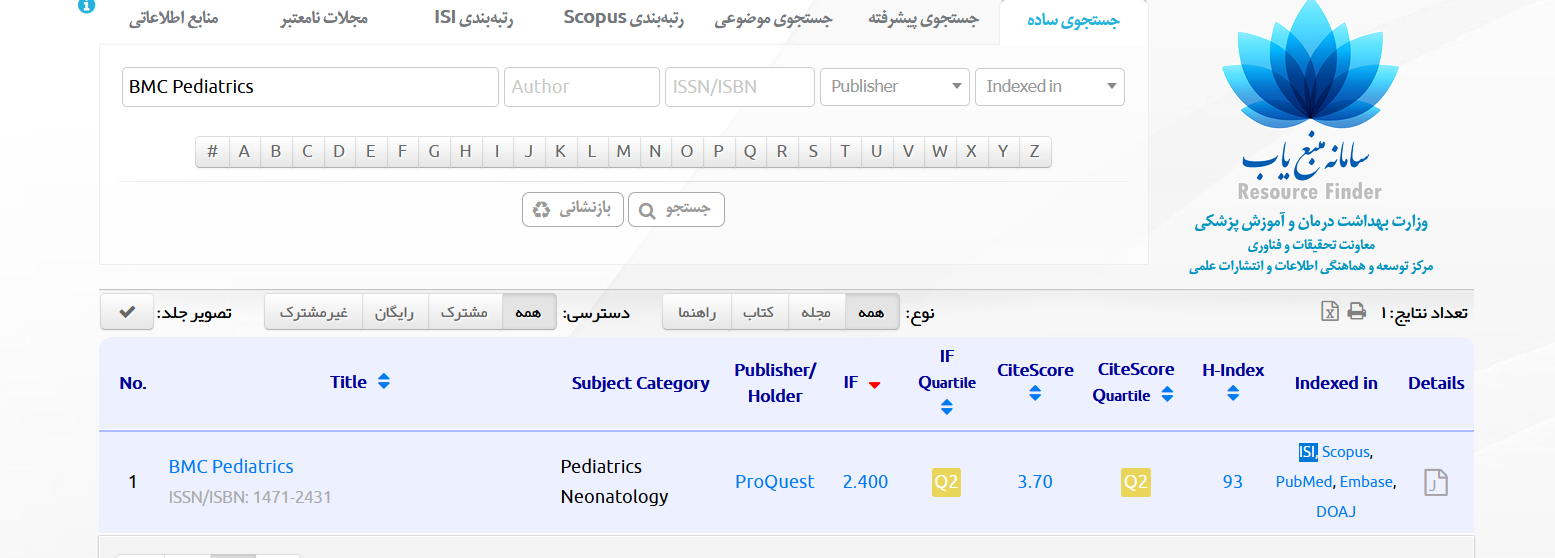
Task: Open the BMC Pediatrics title link
Action: [231, 466]
